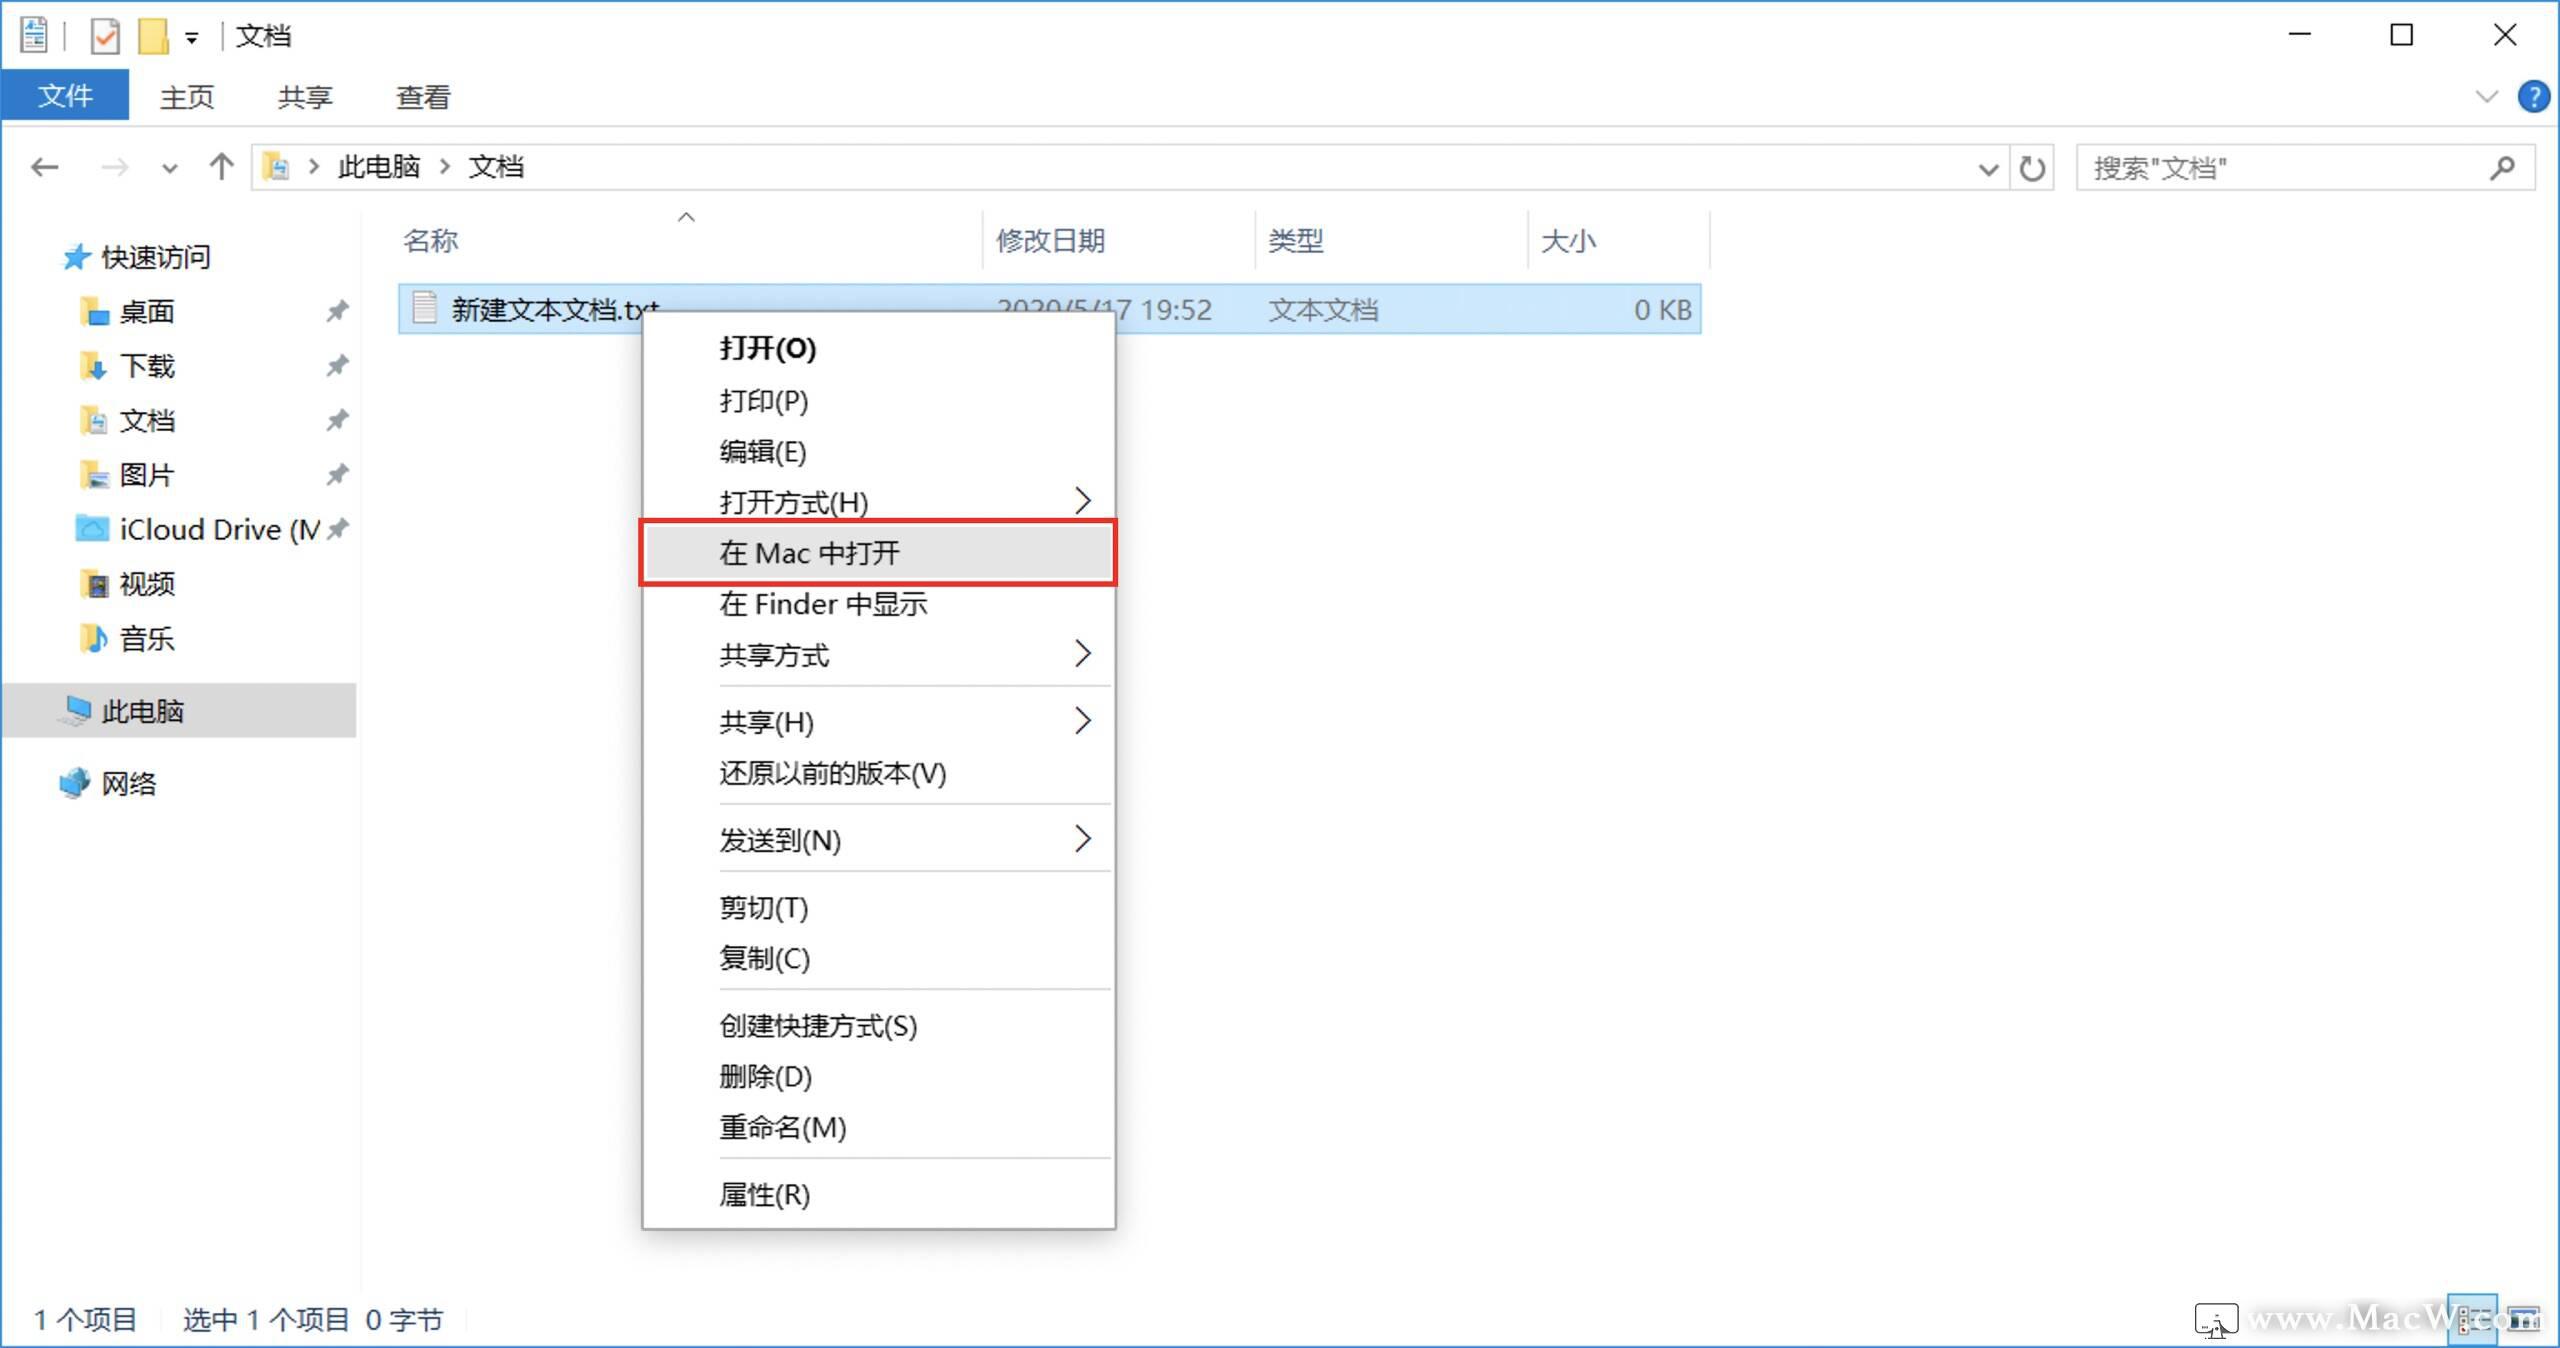
Task: Click the search magnifier icon
Action: (x=2503, y=168)
